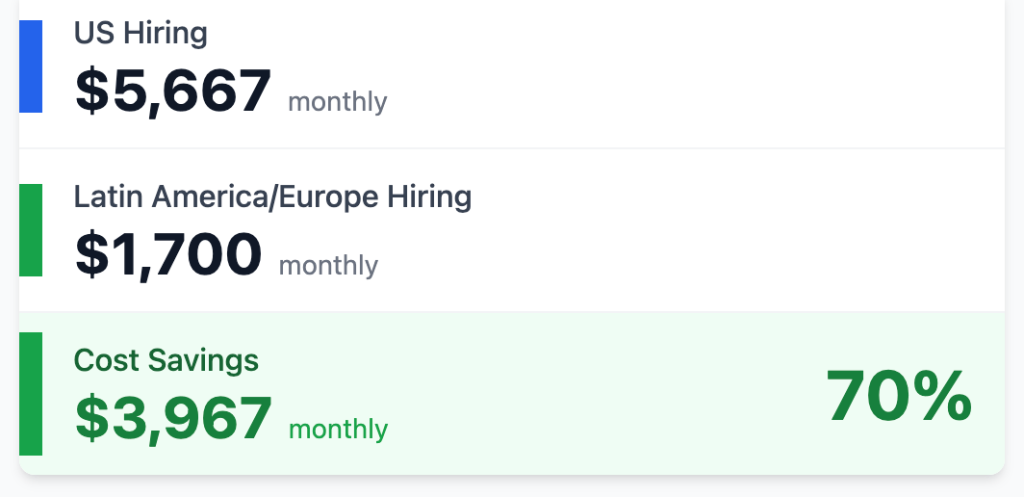Select the $3,967 savings amount
The height and width of the screenshot is (497, 1024).
(173, 418)
